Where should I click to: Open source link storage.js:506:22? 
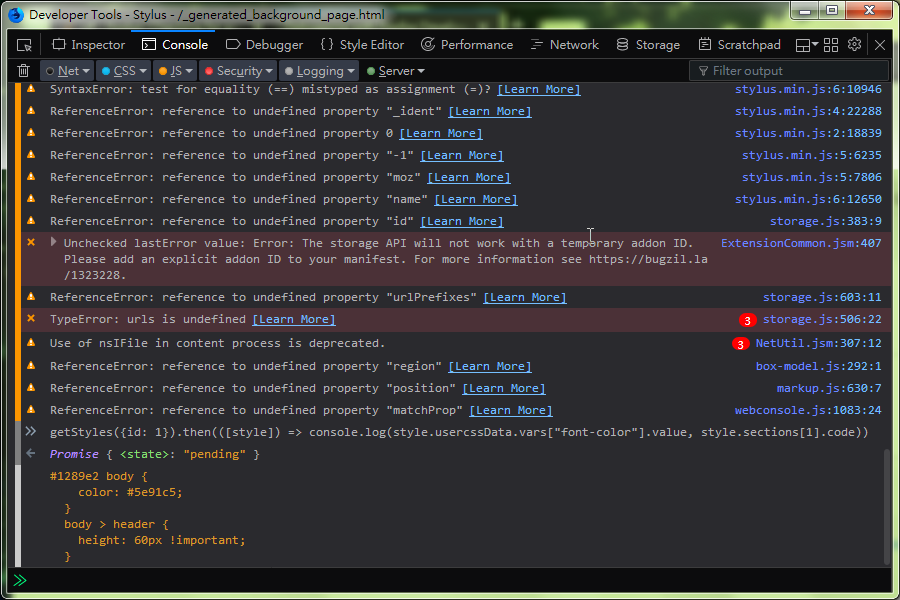point(821,319)
